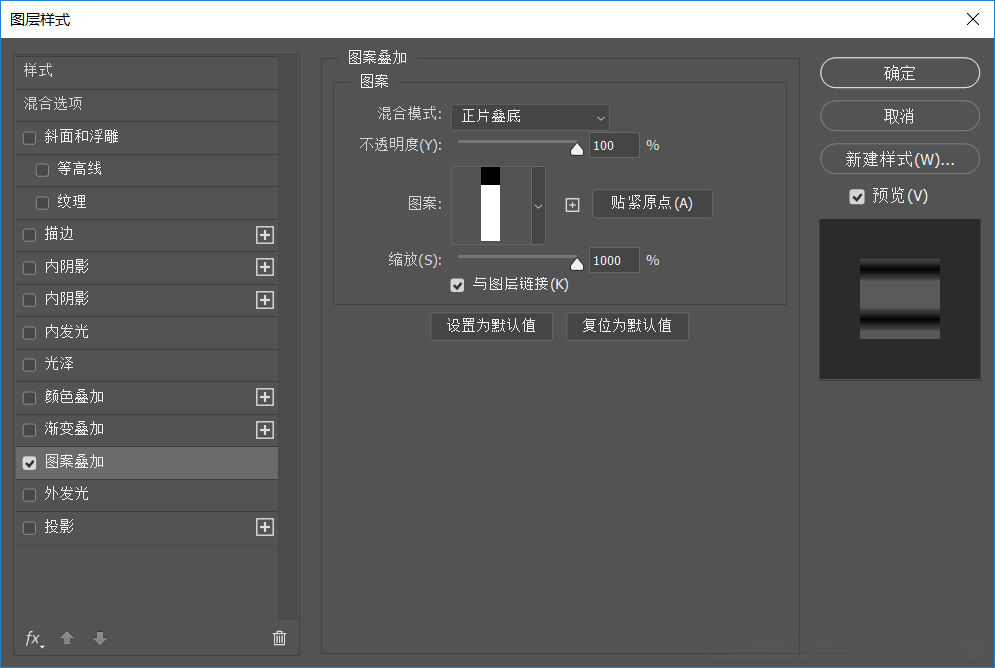
Task: Open the pattern picker dropdown arrow
Action: [x=538, y=206]
